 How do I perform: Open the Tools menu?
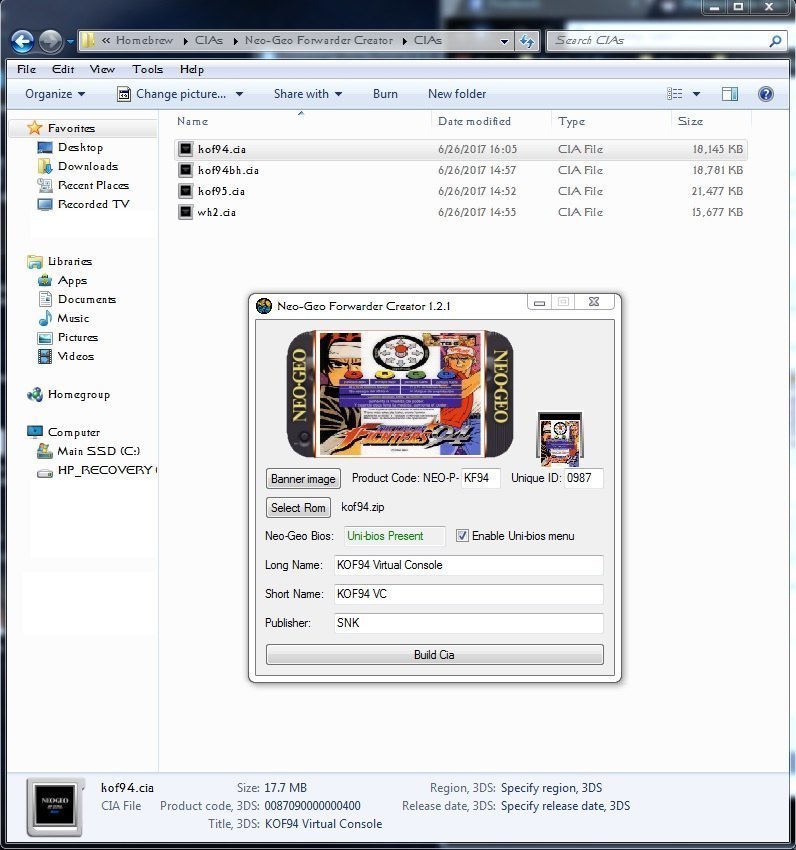point(147,69)
